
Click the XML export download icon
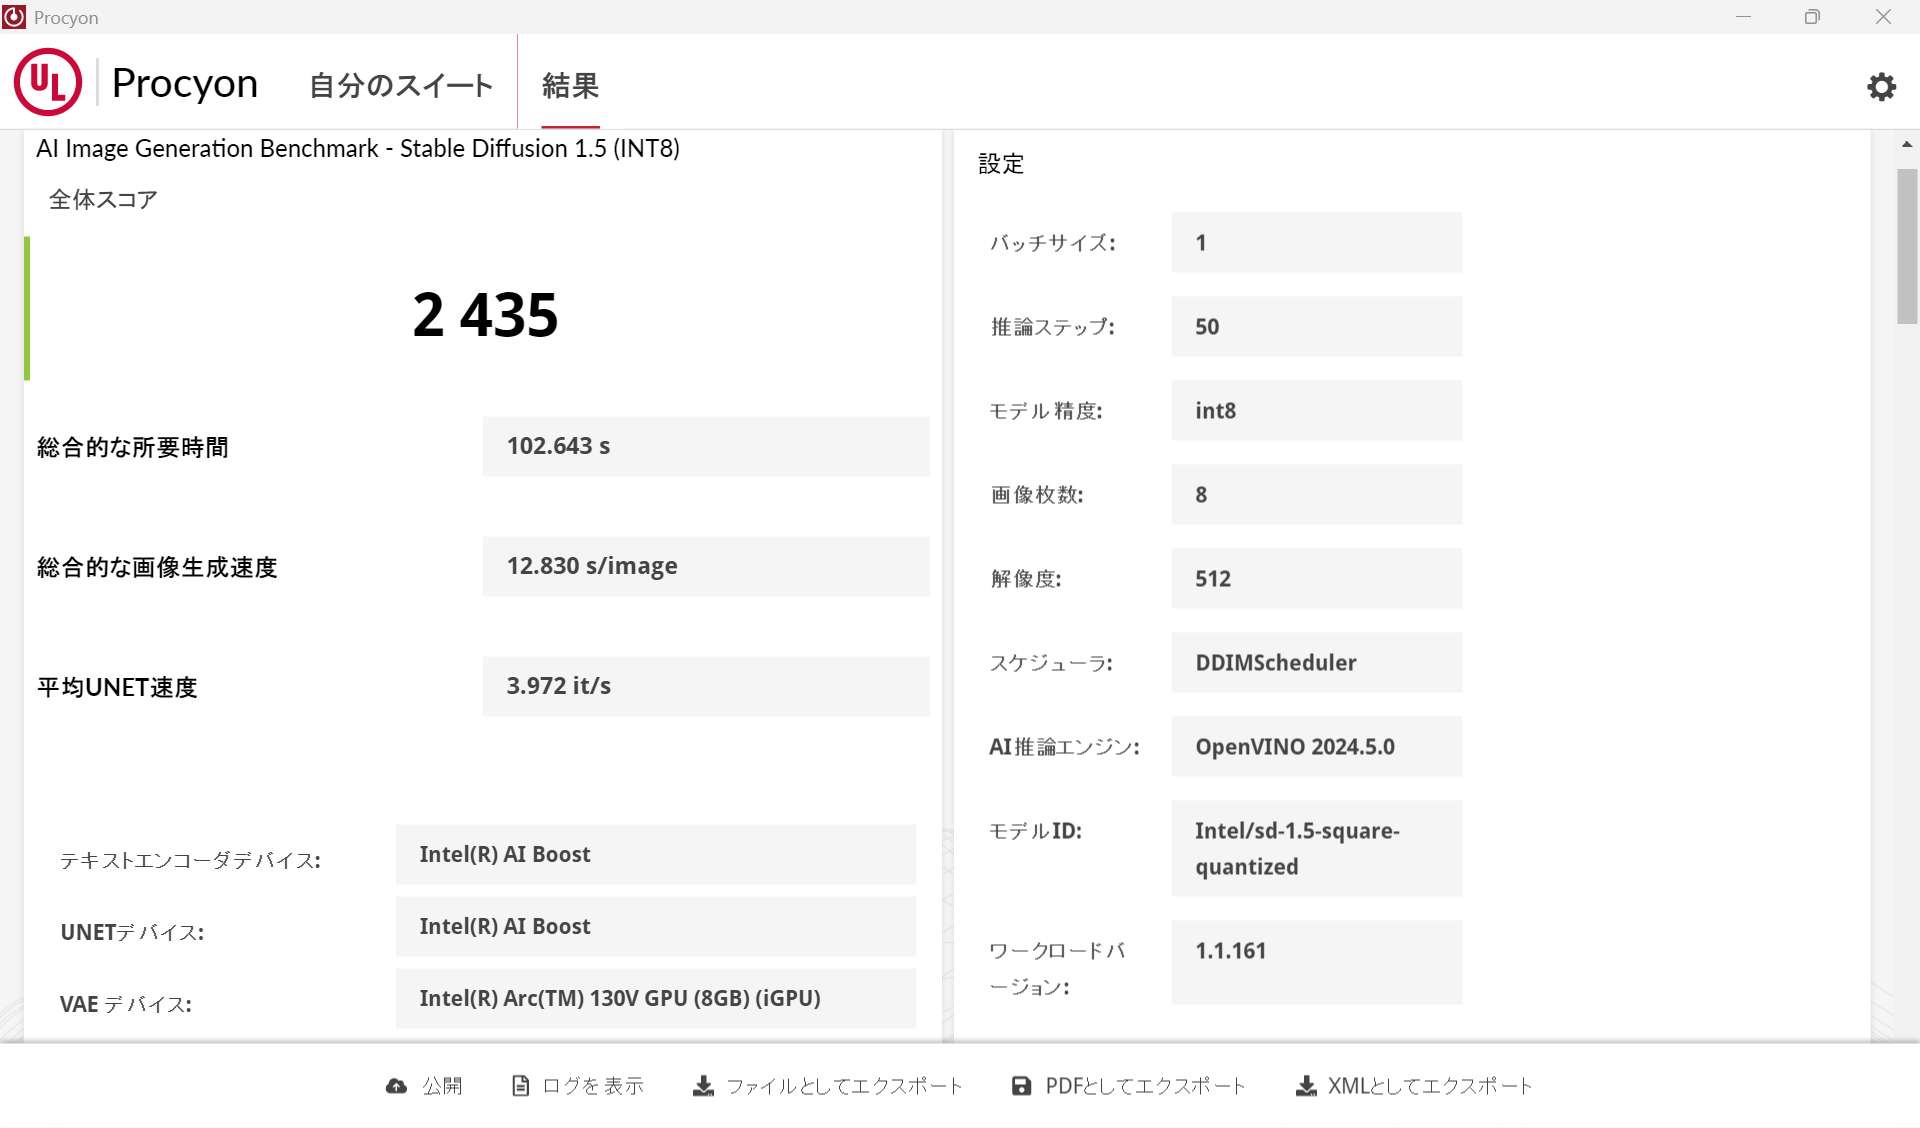point(1305,1086)
